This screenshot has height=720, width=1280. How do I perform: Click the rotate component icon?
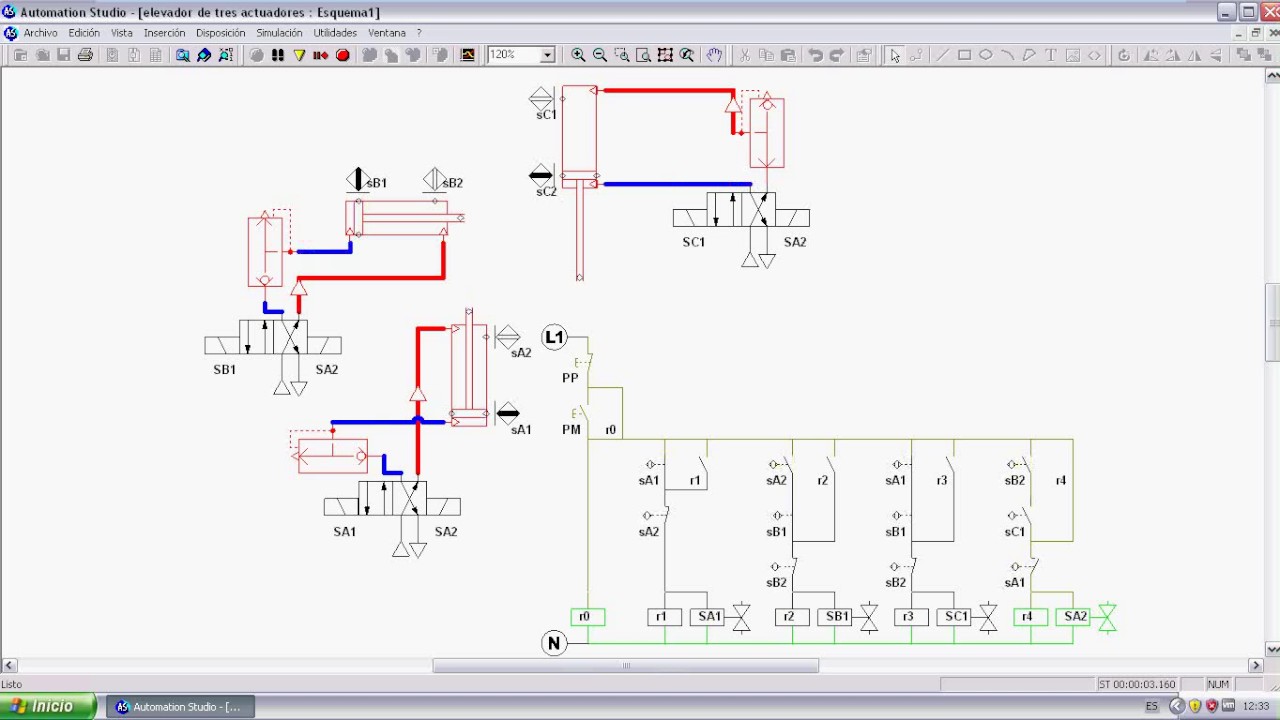point(1124,55)
